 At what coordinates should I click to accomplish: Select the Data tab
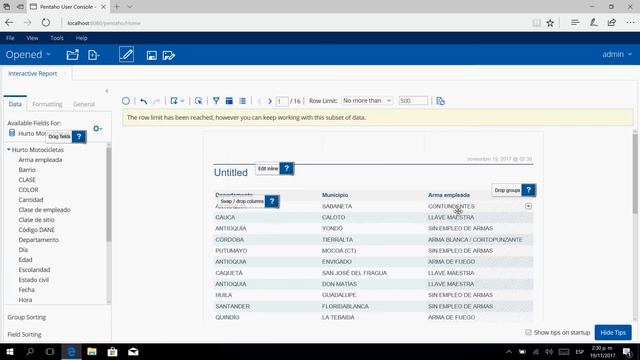[x=15, y=104]
